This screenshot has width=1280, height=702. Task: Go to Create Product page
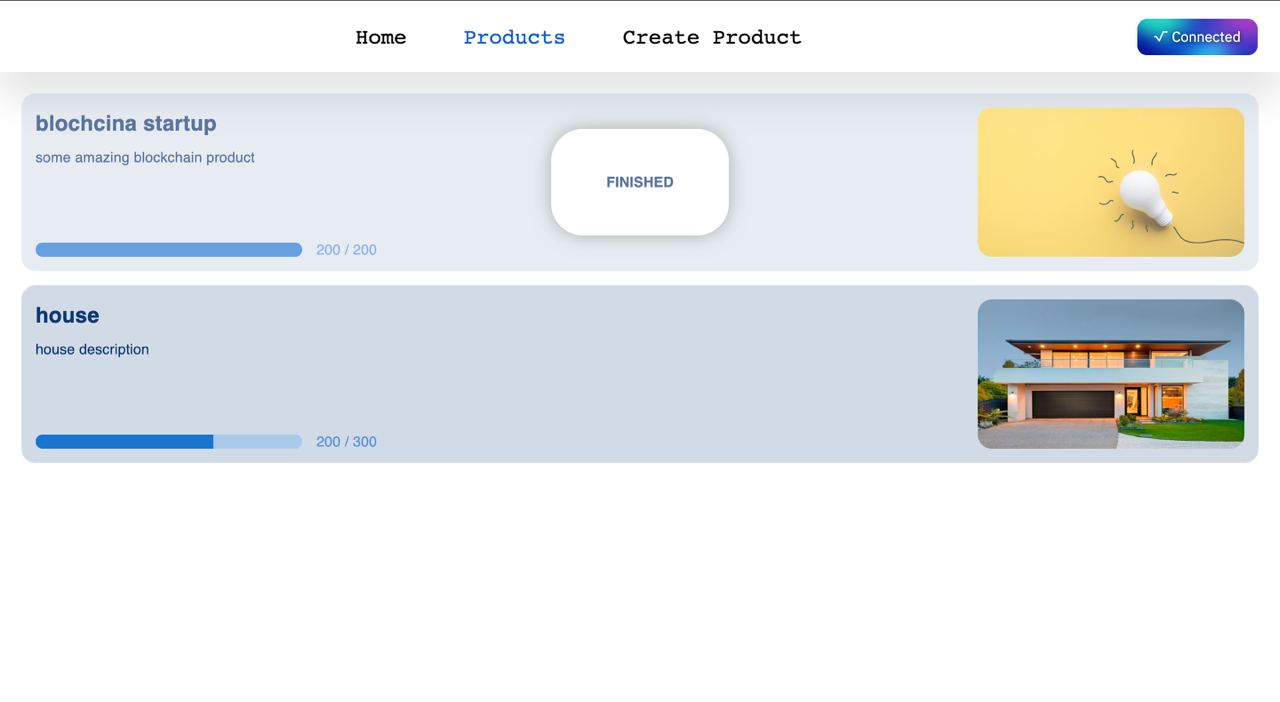tap(712, 37)
